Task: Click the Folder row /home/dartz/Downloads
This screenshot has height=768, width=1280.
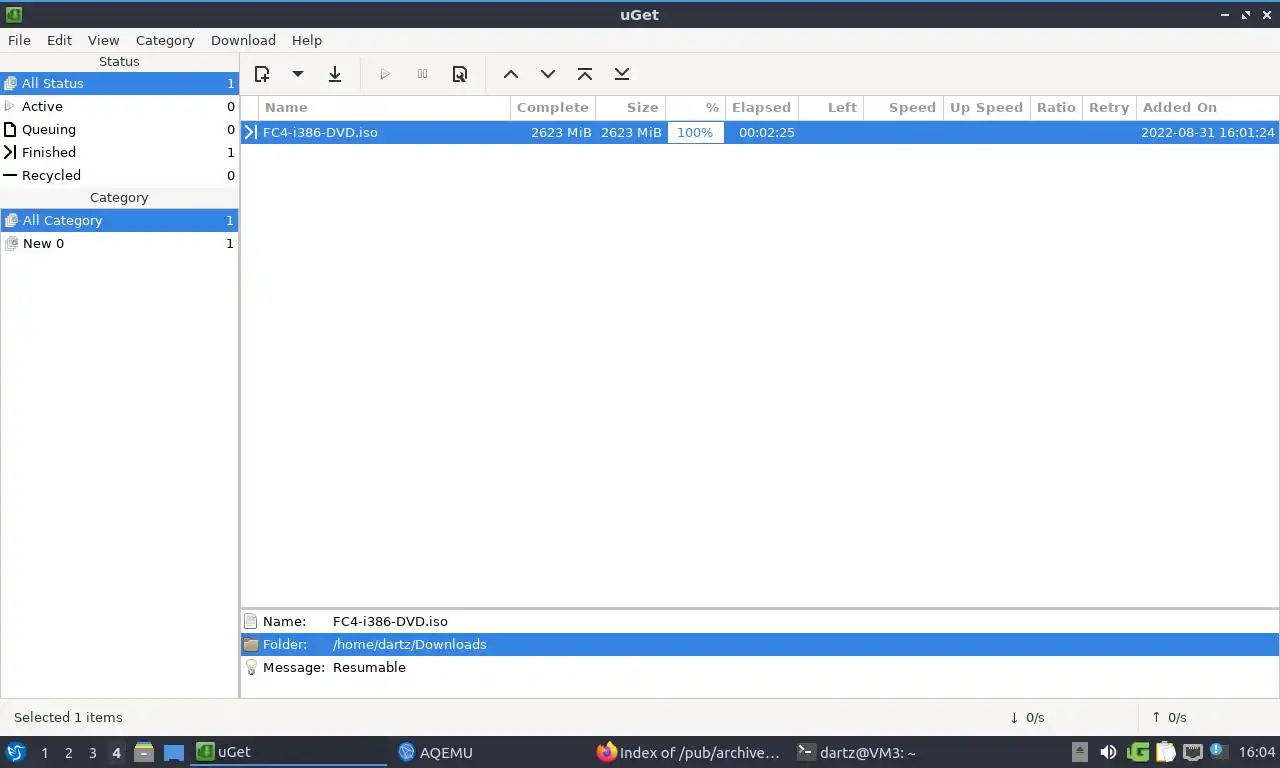Action: click(x=760, y=644)
